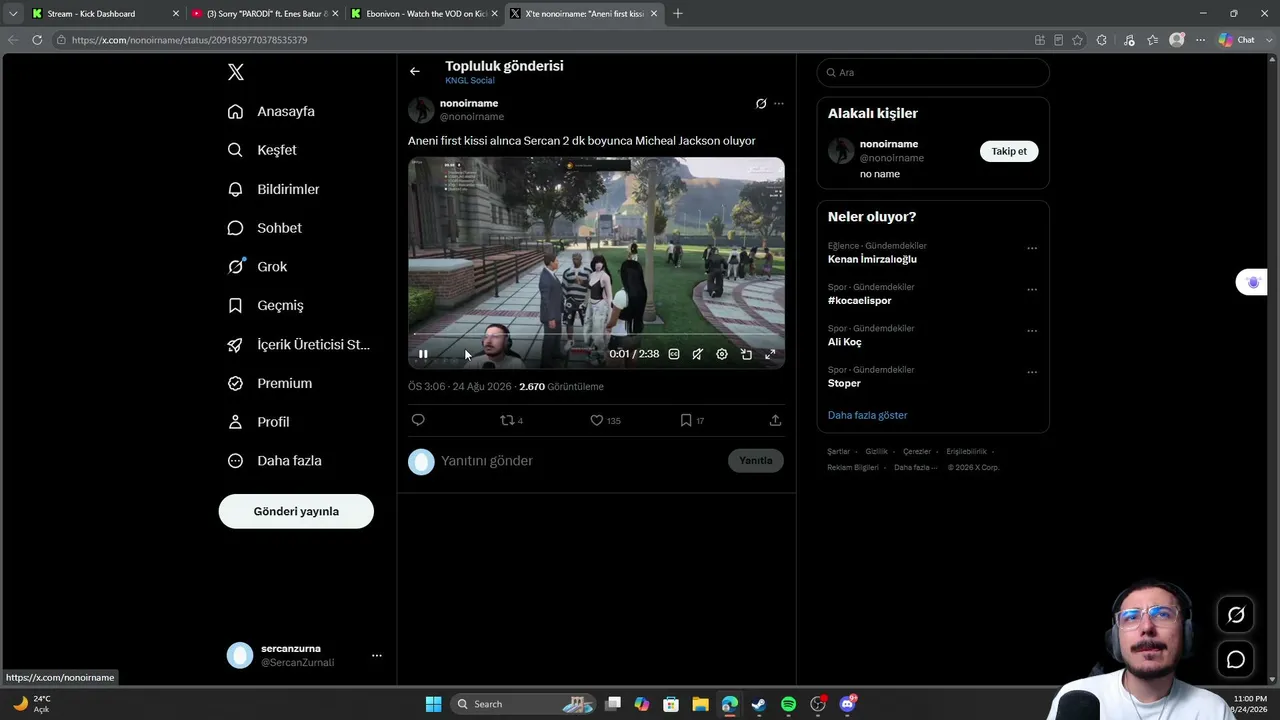Viewport: 1280px width, 720px height.
Task: Click the Ara search field
Action: pyautogui.click(x=933, y=72)
